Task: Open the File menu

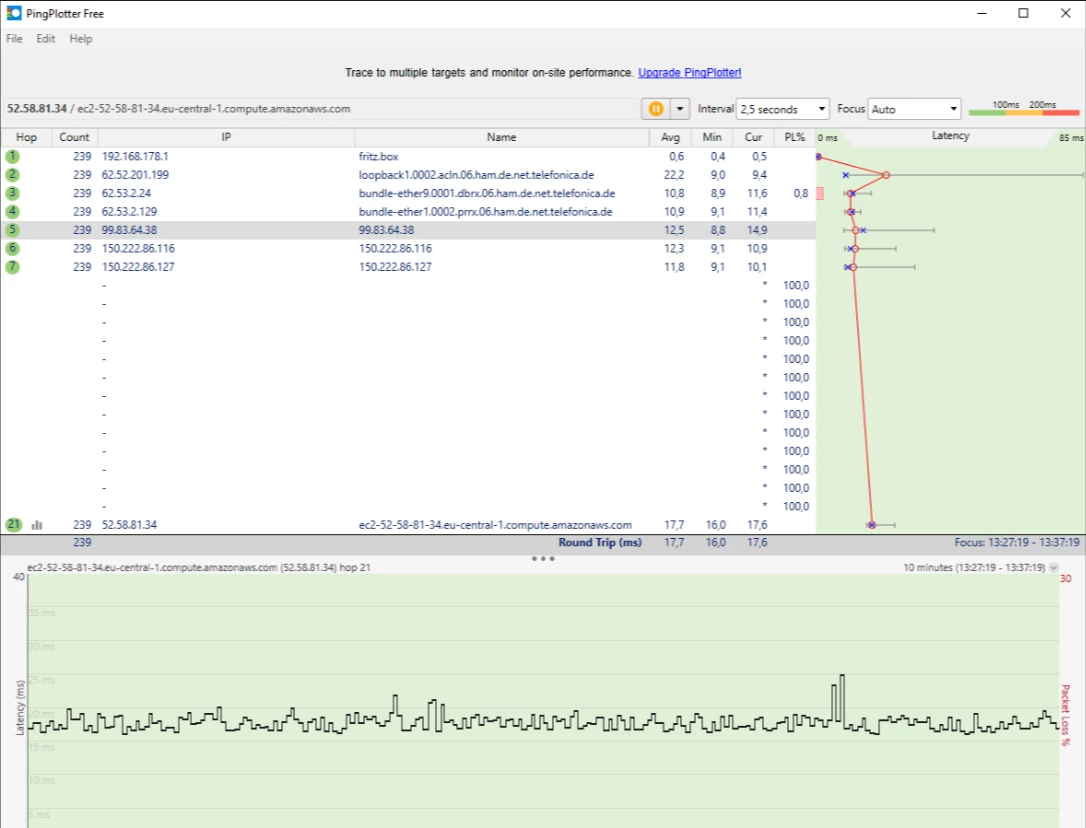Action: click(14, 39)
